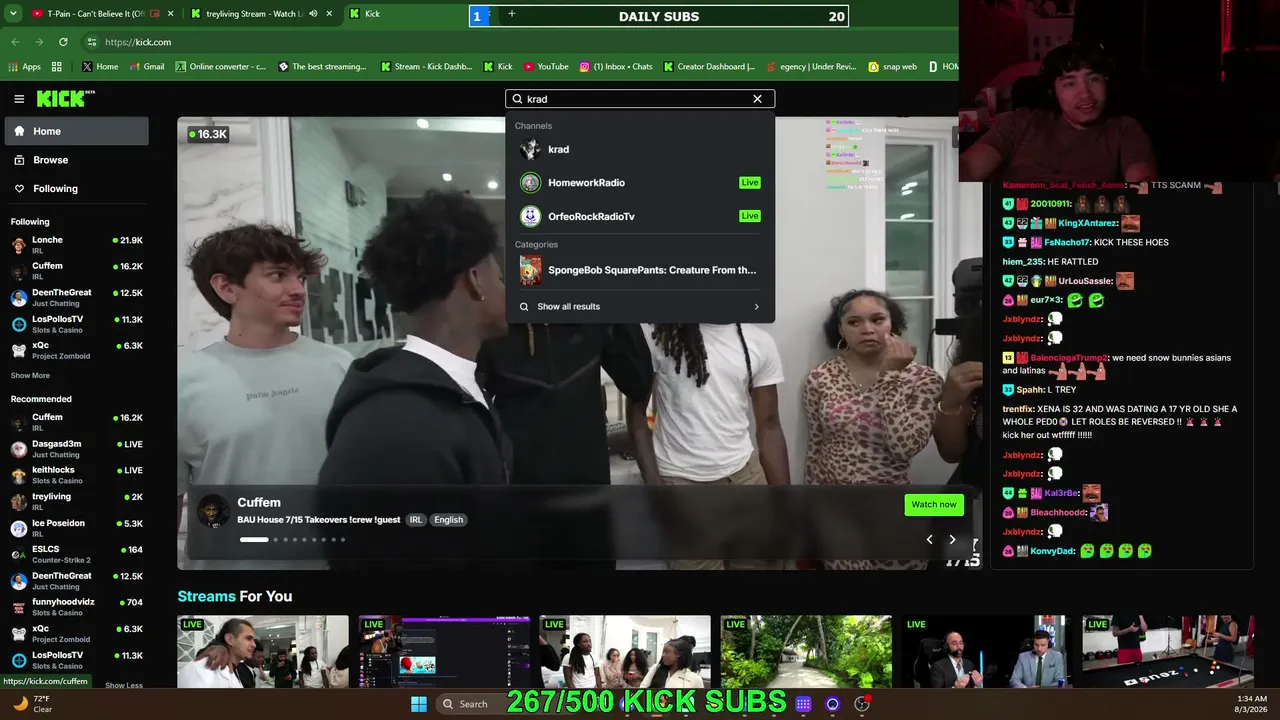Open Dasgasd3m in the Recommended list
The width and height of the screenshot is (1280, 720).
point(76,448)
